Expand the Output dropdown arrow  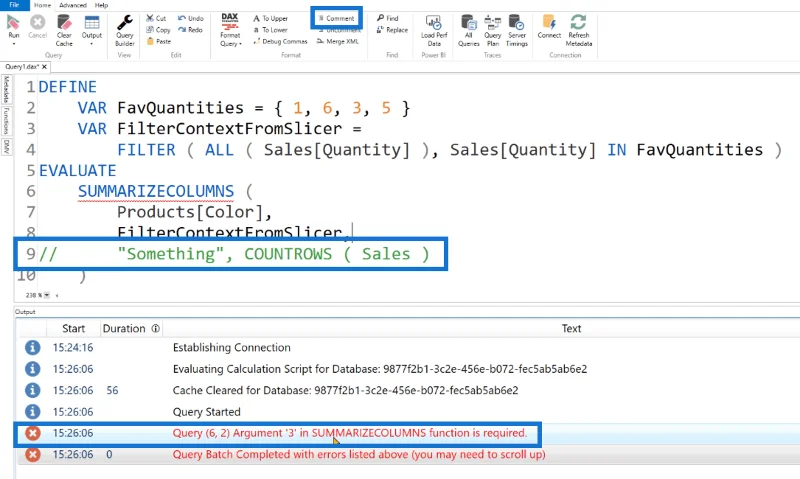[92, 44]
